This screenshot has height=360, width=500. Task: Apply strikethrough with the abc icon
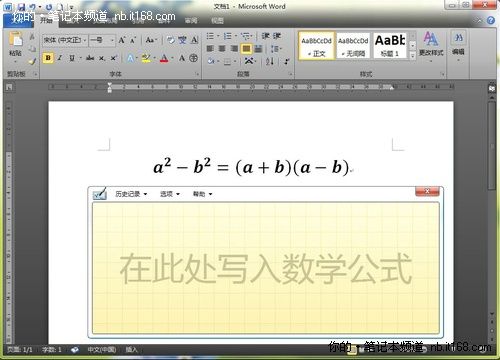pos(90,58)
